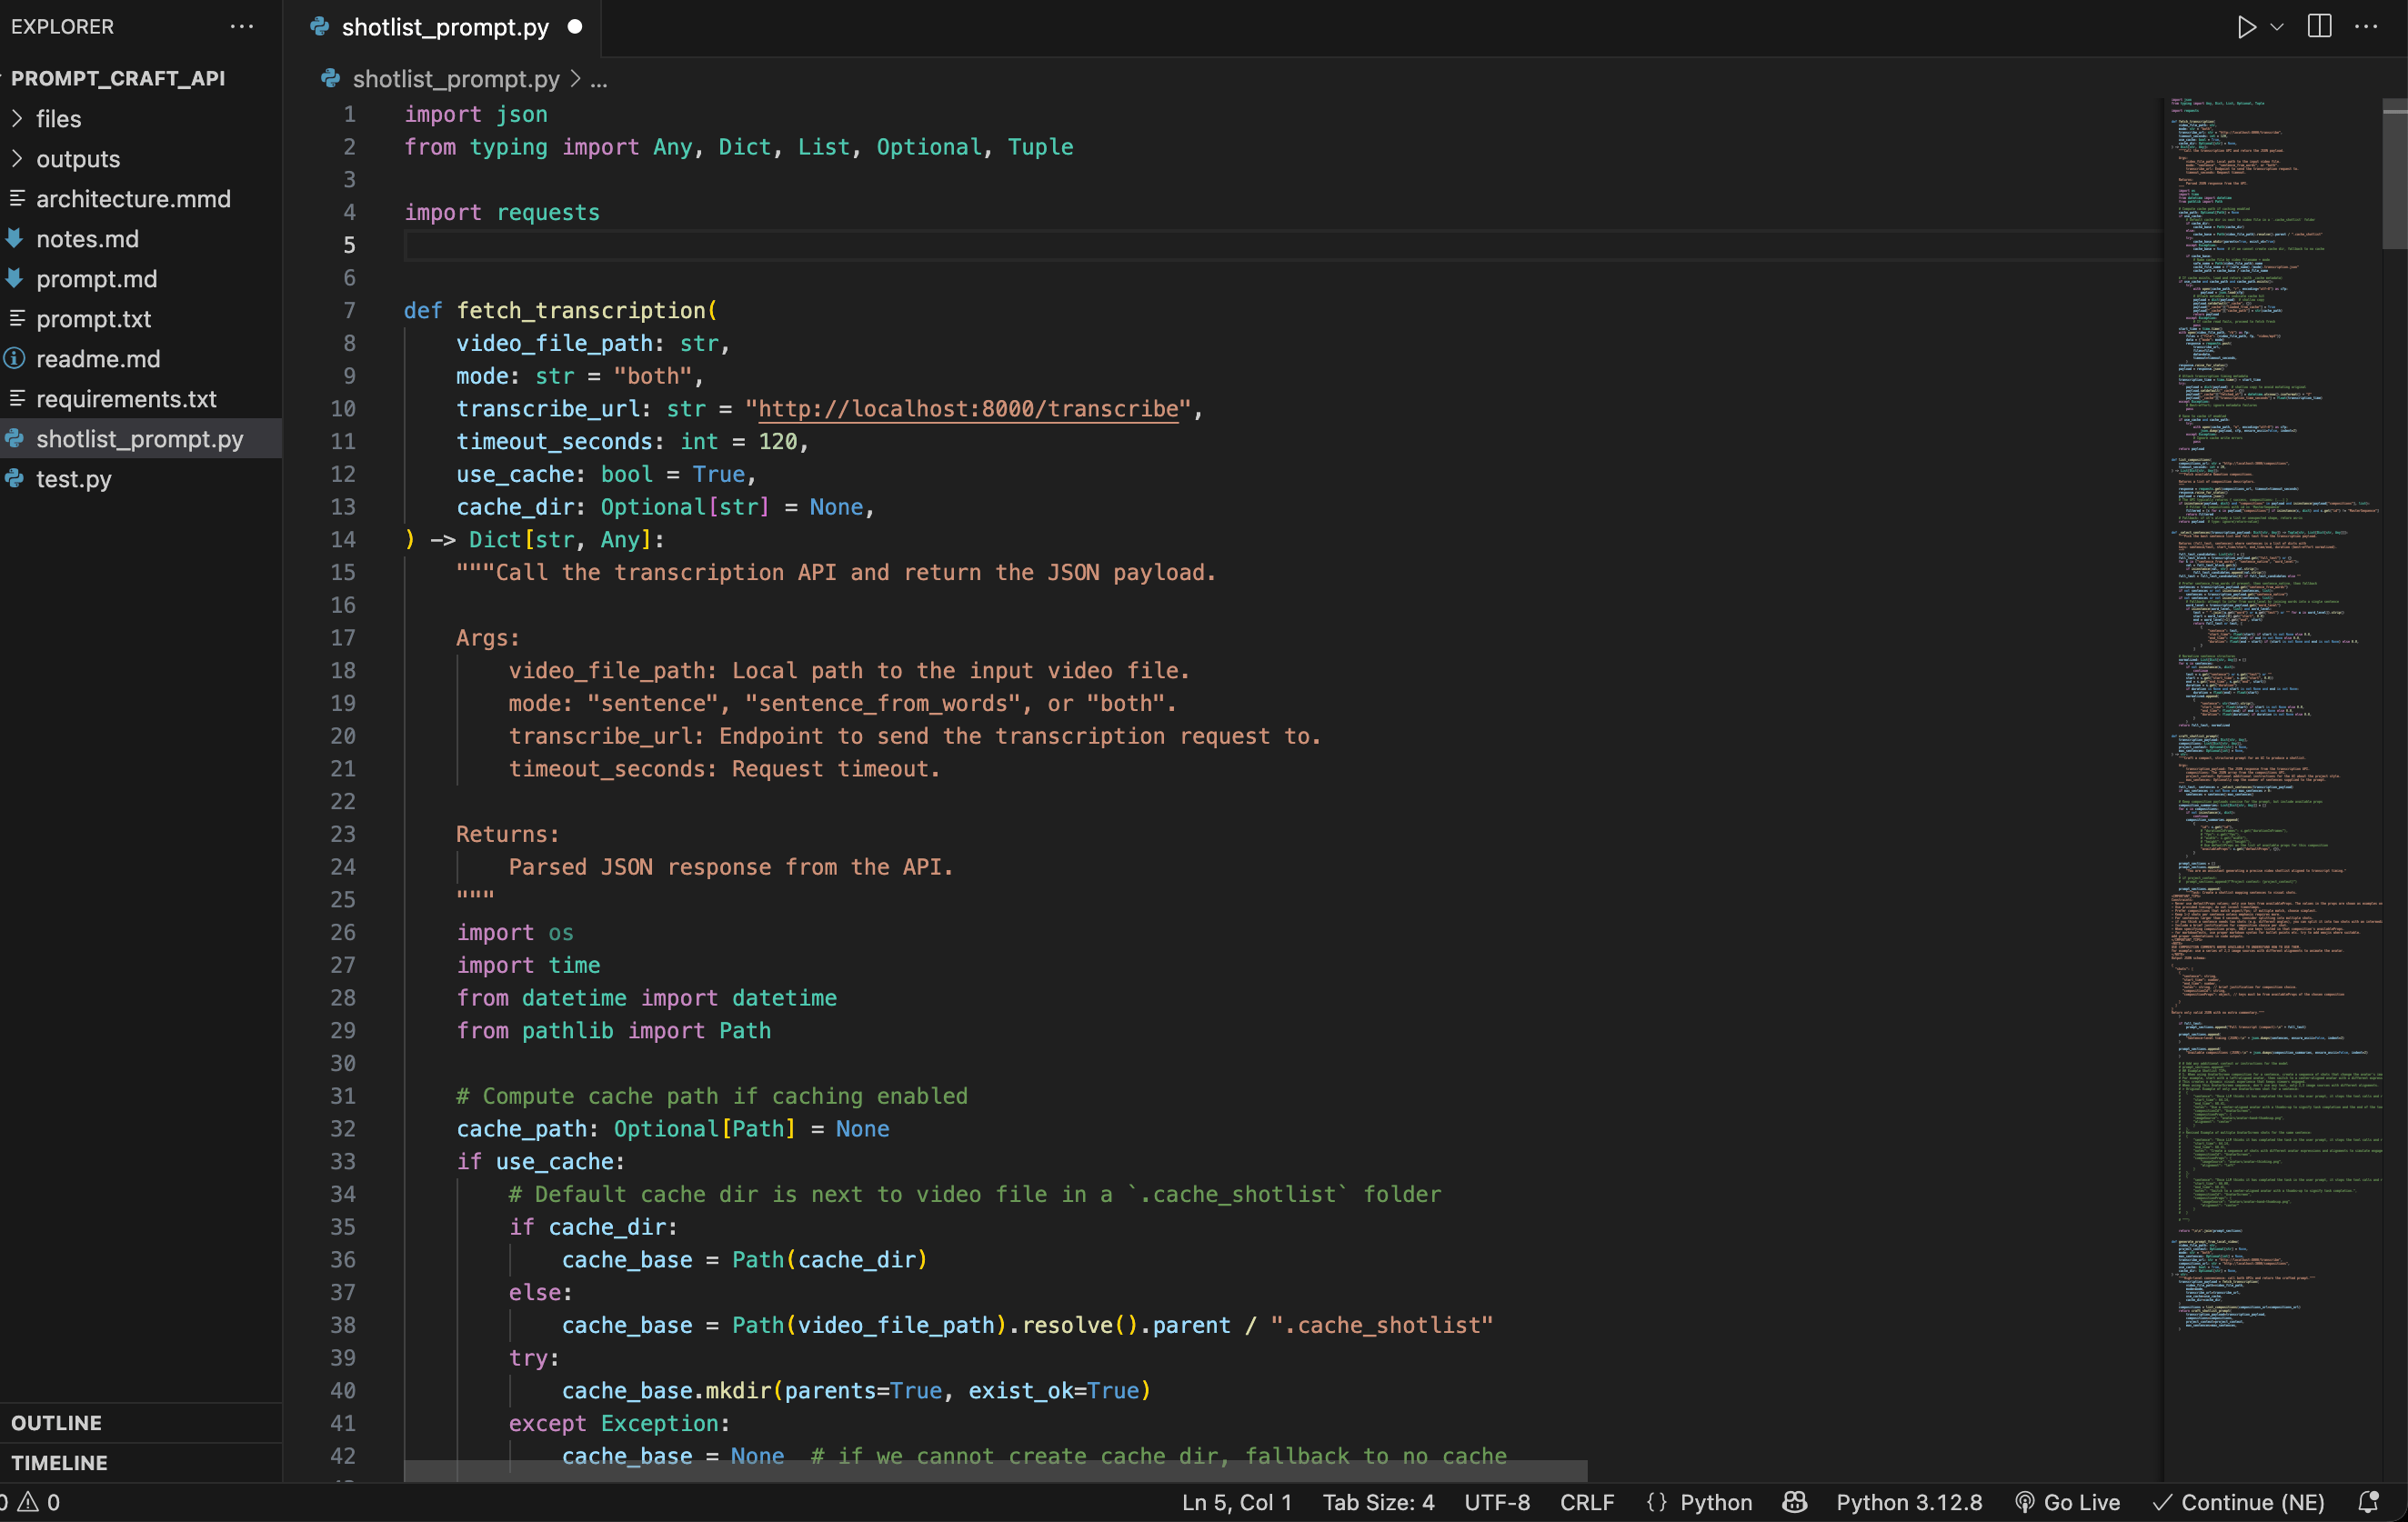2408x1522 pixels.
Task: Expand the TIMELINE section
Action: coord(60,1462)
